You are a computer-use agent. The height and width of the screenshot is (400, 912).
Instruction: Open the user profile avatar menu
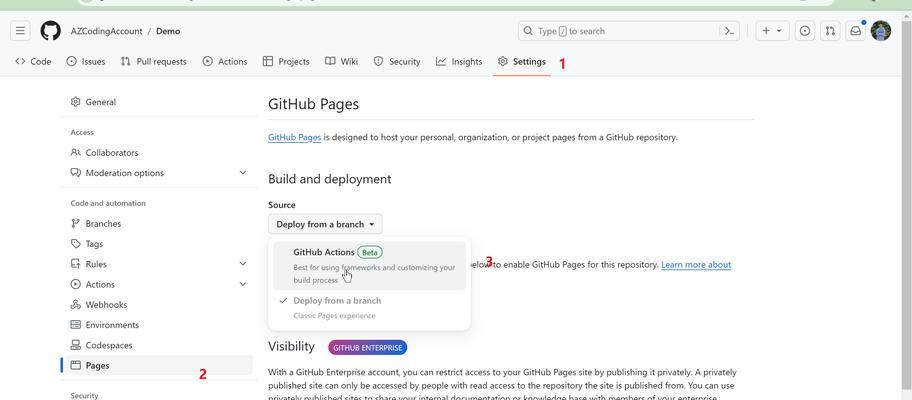(881, 31)
